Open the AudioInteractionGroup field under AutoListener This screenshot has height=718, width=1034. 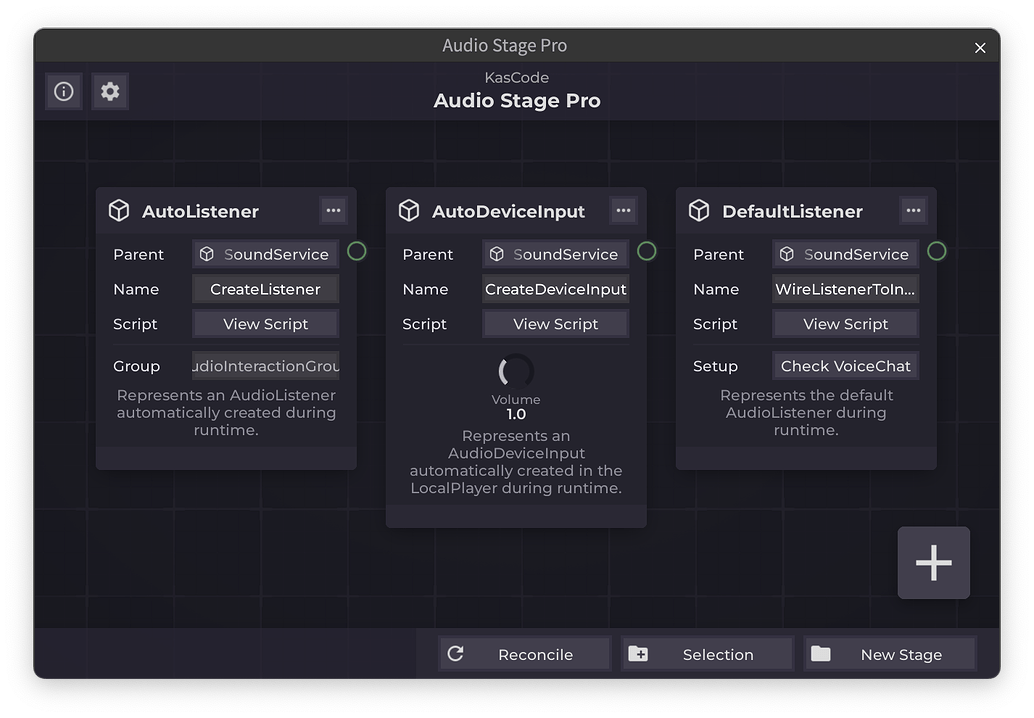264,366
